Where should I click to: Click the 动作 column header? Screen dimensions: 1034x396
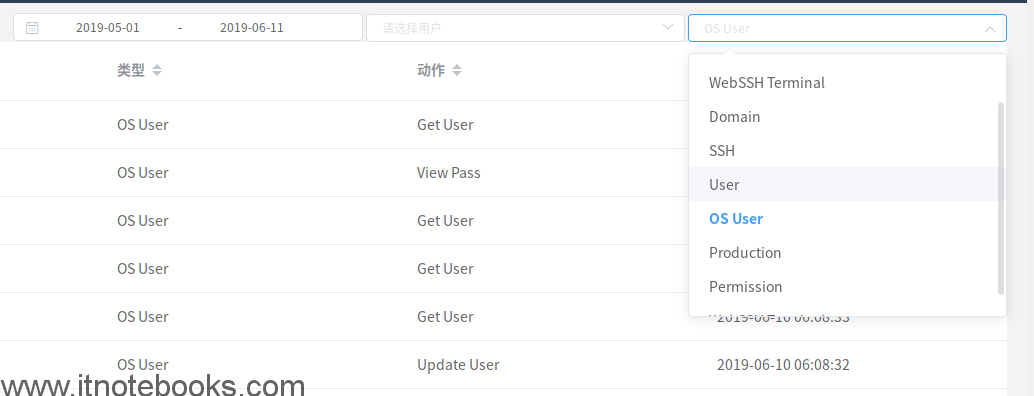point(431,70)
